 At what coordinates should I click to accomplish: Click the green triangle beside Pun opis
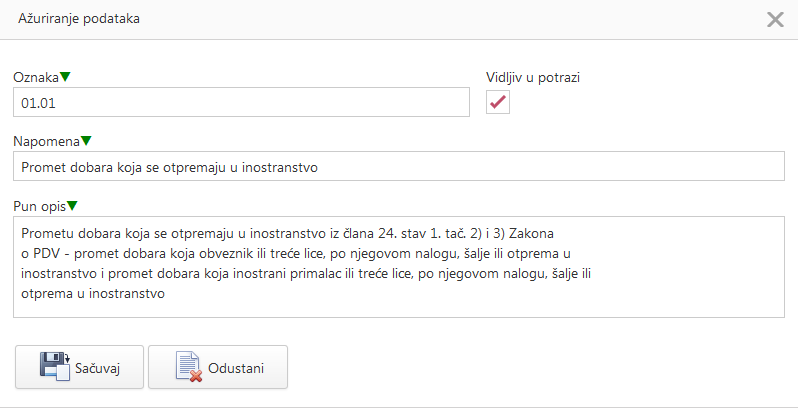click(x=73, y=206)
